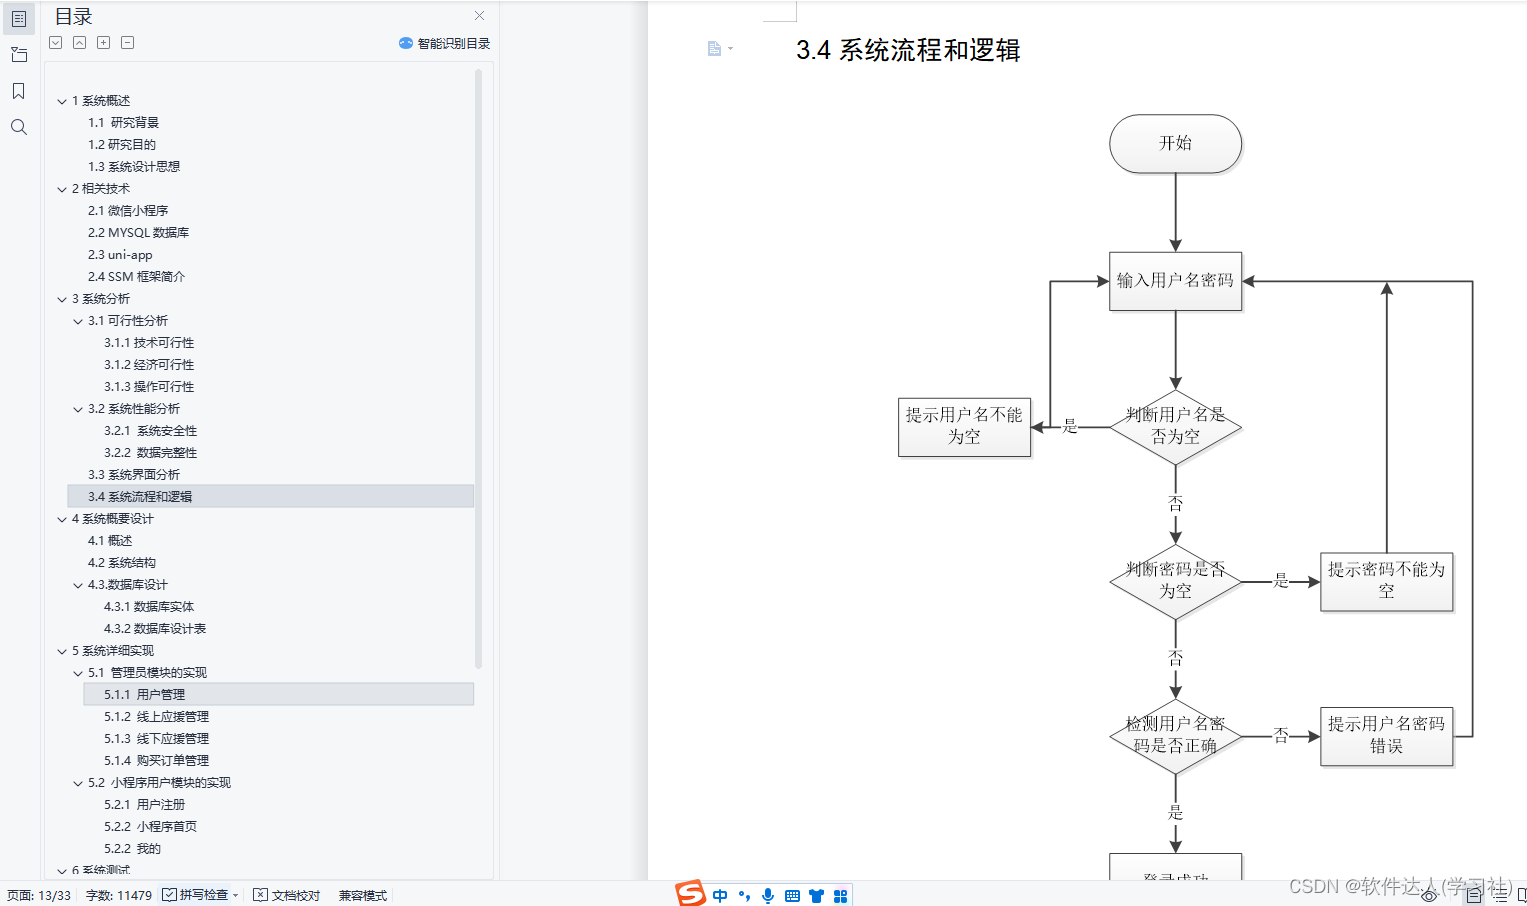Screen dimensions: 1527x906
Task: Toggle eye protection mode eye icon
Action: pyautogui.click(x=1429, y=896)
